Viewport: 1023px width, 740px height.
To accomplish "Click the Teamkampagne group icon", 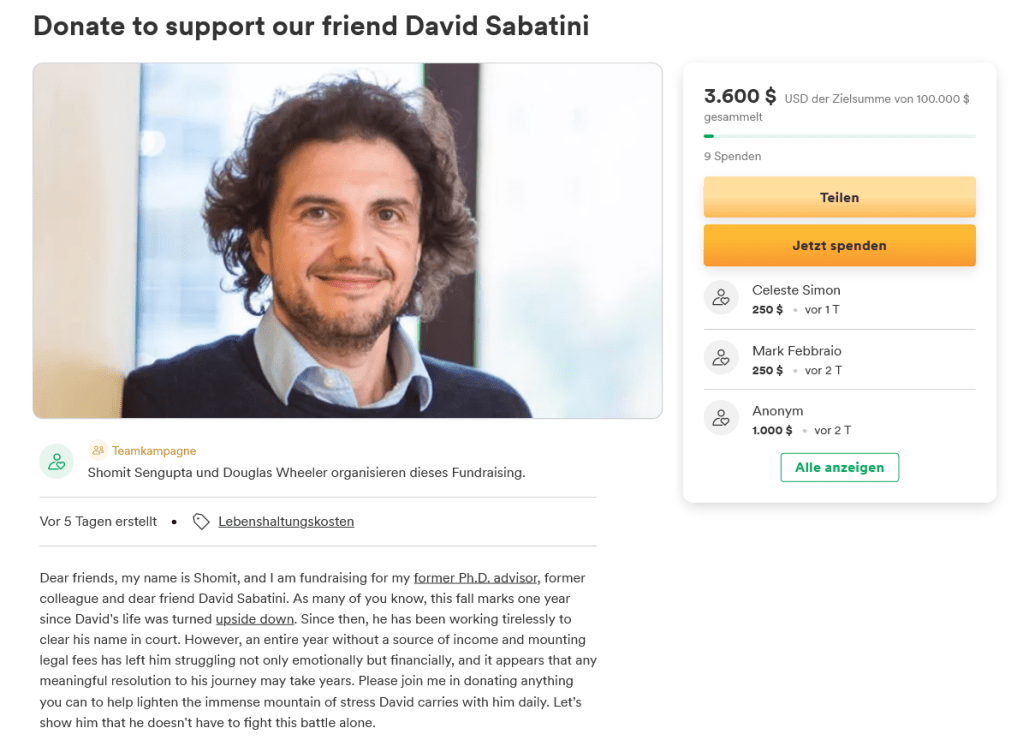I will pyautogui.click(x=97, y=450).
